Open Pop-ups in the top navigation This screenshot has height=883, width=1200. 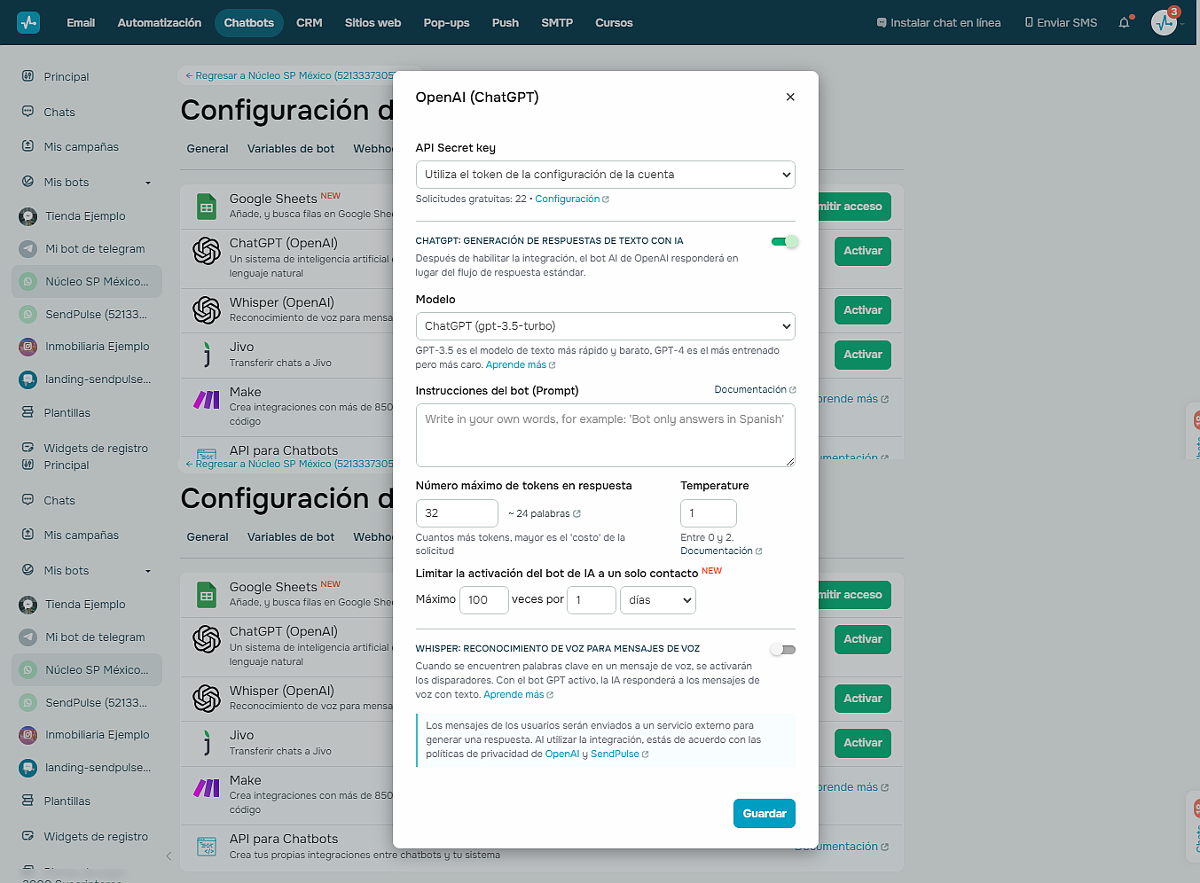point(446,22)
